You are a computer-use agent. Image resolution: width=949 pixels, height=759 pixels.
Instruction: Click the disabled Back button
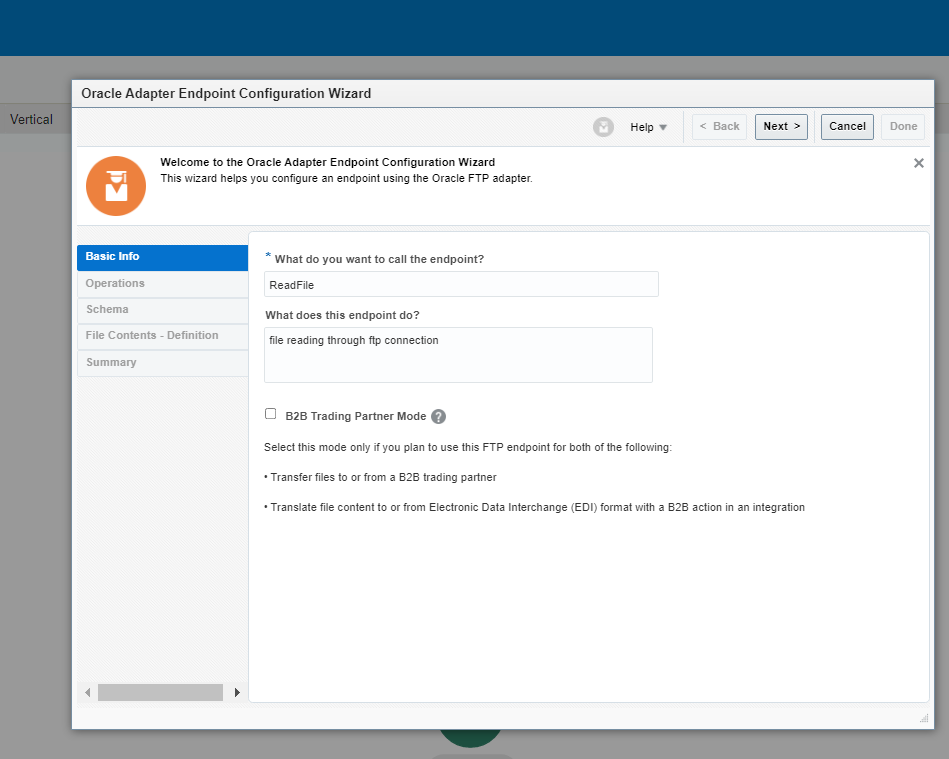719,126
